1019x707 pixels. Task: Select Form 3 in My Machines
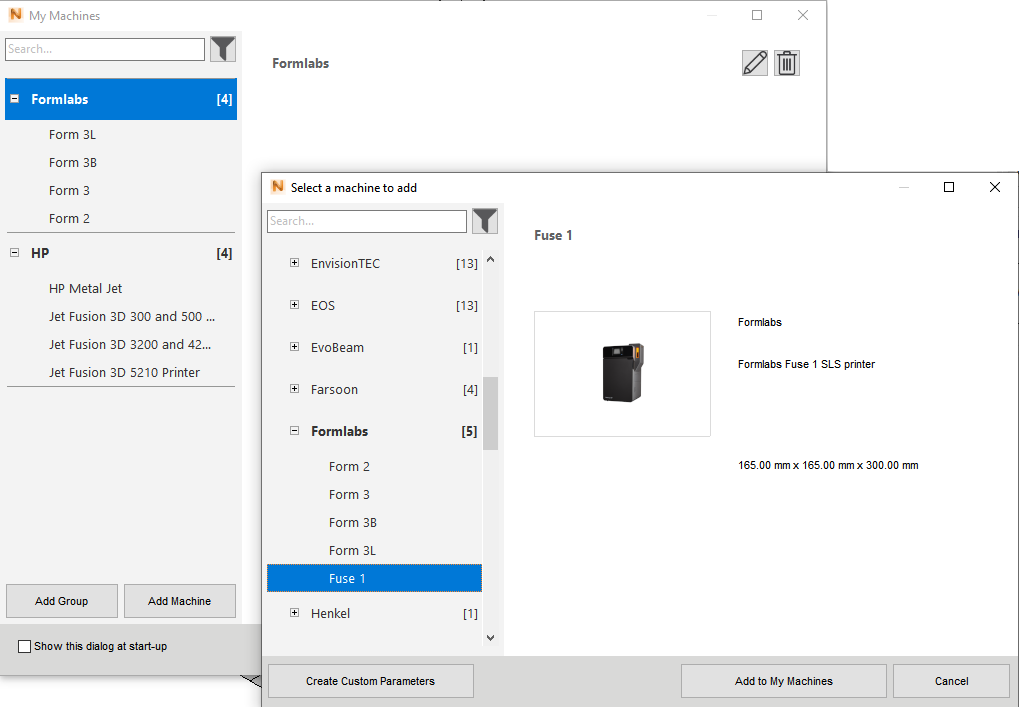tap(121, 190)
